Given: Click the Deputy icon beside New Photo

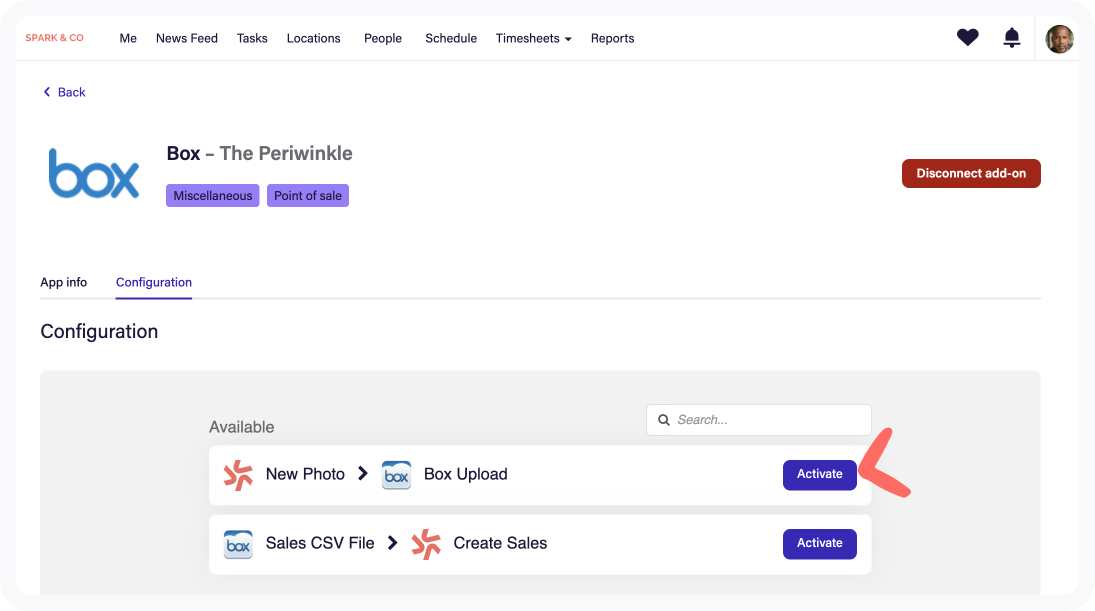Looking at the screenshot, I should point(238,475).
